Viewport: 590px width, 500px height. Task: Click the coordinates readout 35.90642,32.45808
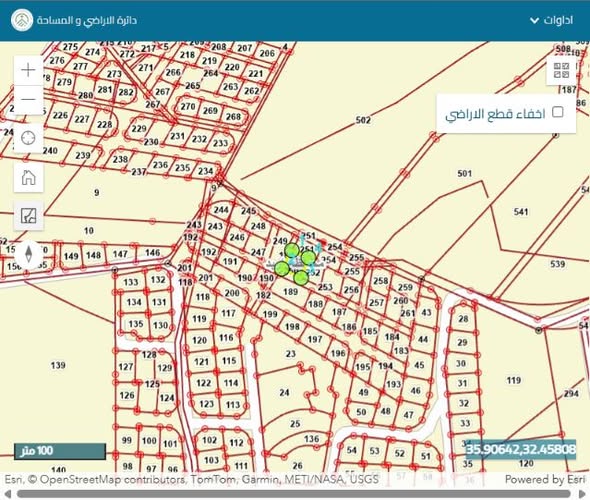(521, 449)
